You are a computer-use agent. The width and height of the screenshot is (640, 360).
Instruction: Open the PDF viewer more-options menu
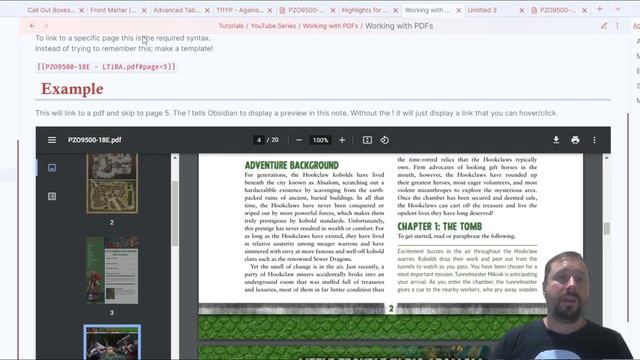[594, 140]
